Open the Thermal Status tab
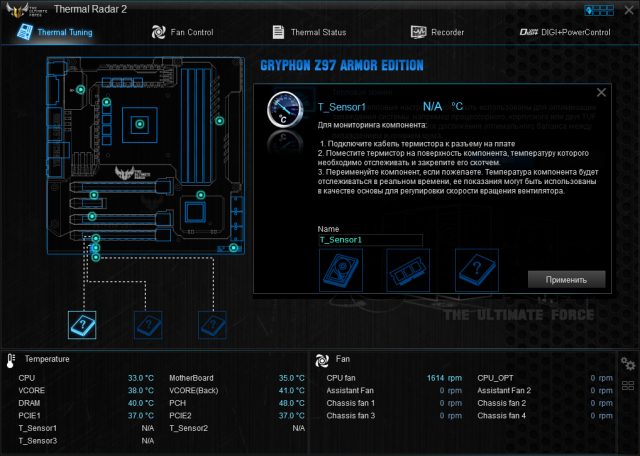 [309, 32]
